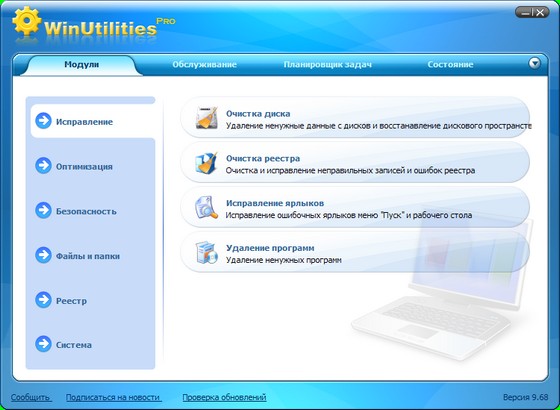Click the description 'Удаление ненужных программ'
Image resolution: width=560 pixels, height=410 pixels.
284,260
